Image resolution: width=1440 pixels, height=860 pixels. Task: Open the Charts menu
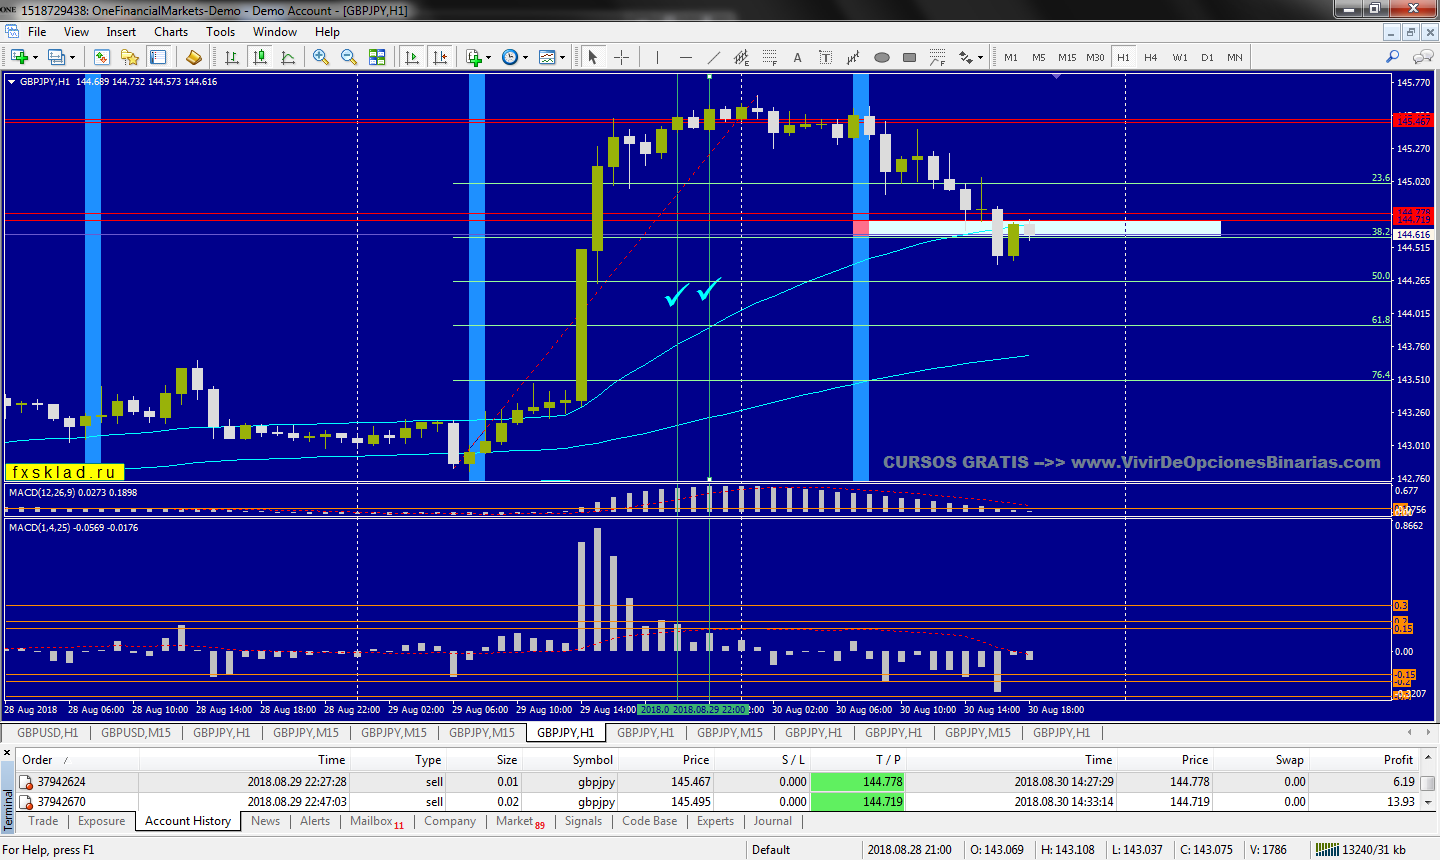[171, 32]
